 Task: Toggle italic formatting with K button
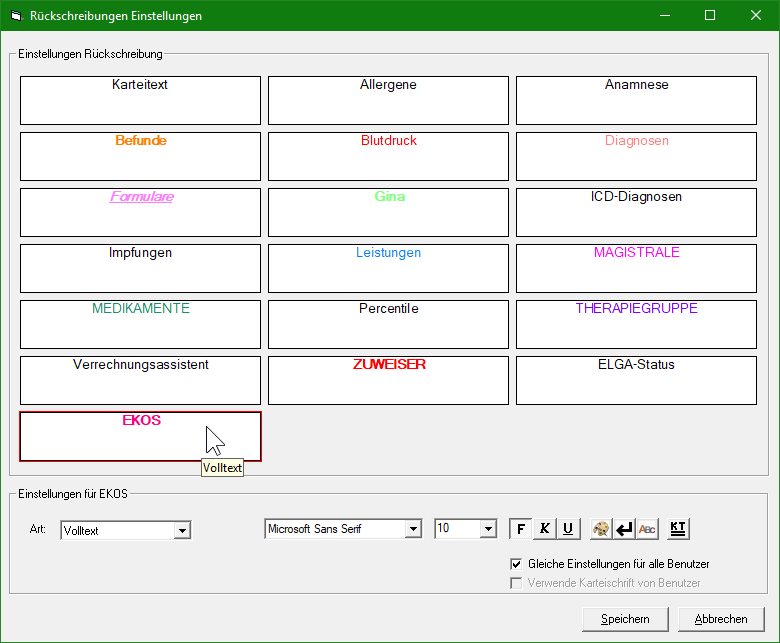coord(545,529)
